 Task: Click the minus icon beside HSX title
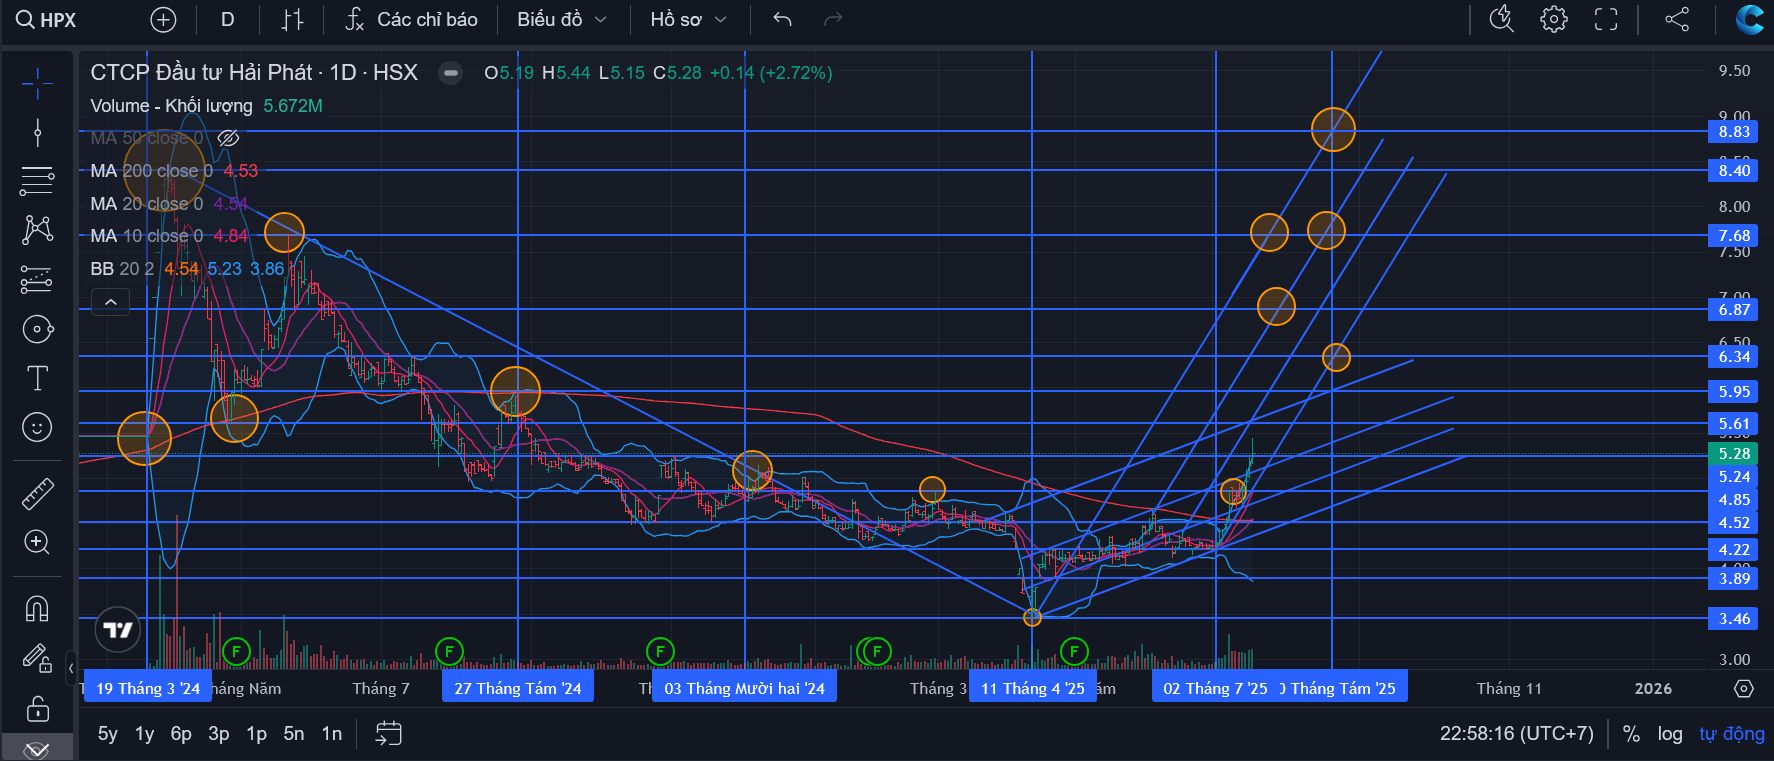click(x=451, y=73)
